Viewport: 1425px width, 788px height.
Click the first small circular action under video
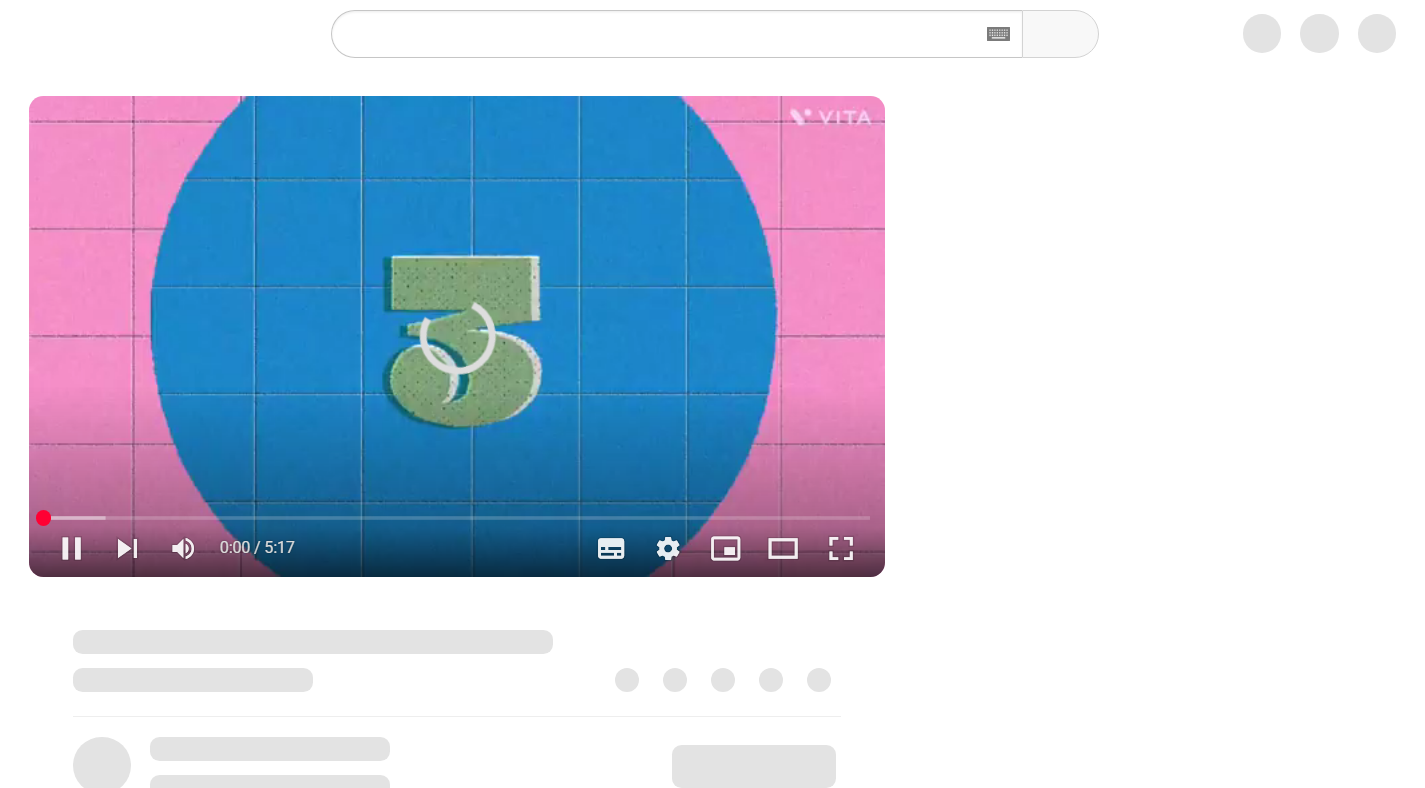pos(627,680)
